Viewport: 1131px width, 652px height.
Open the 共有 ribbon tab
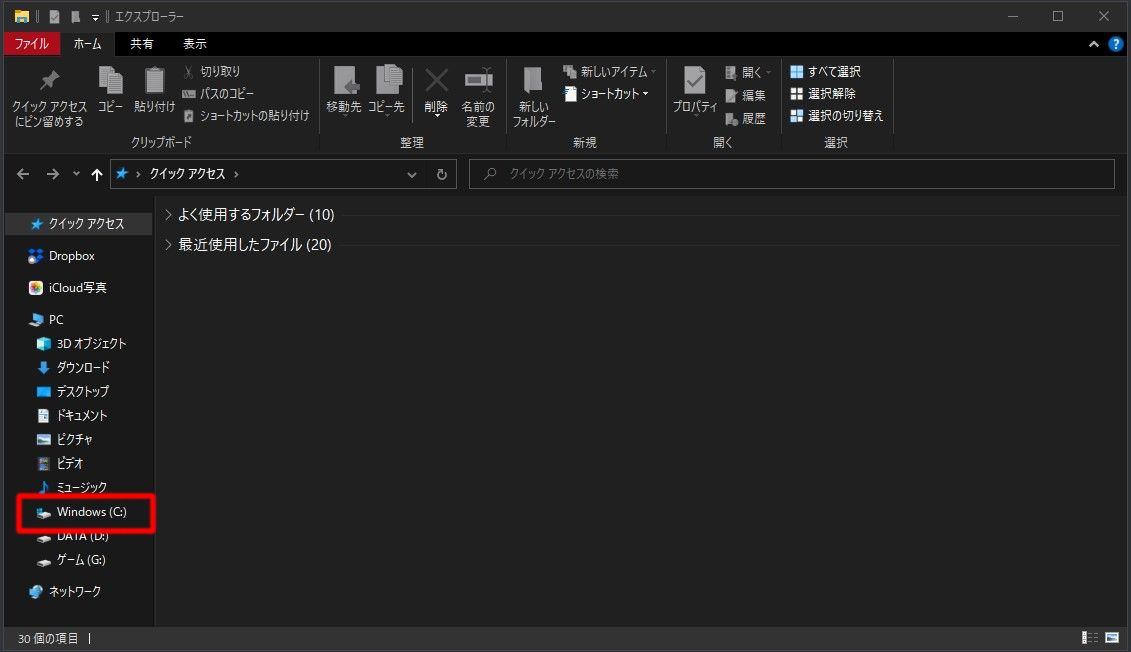142,44
